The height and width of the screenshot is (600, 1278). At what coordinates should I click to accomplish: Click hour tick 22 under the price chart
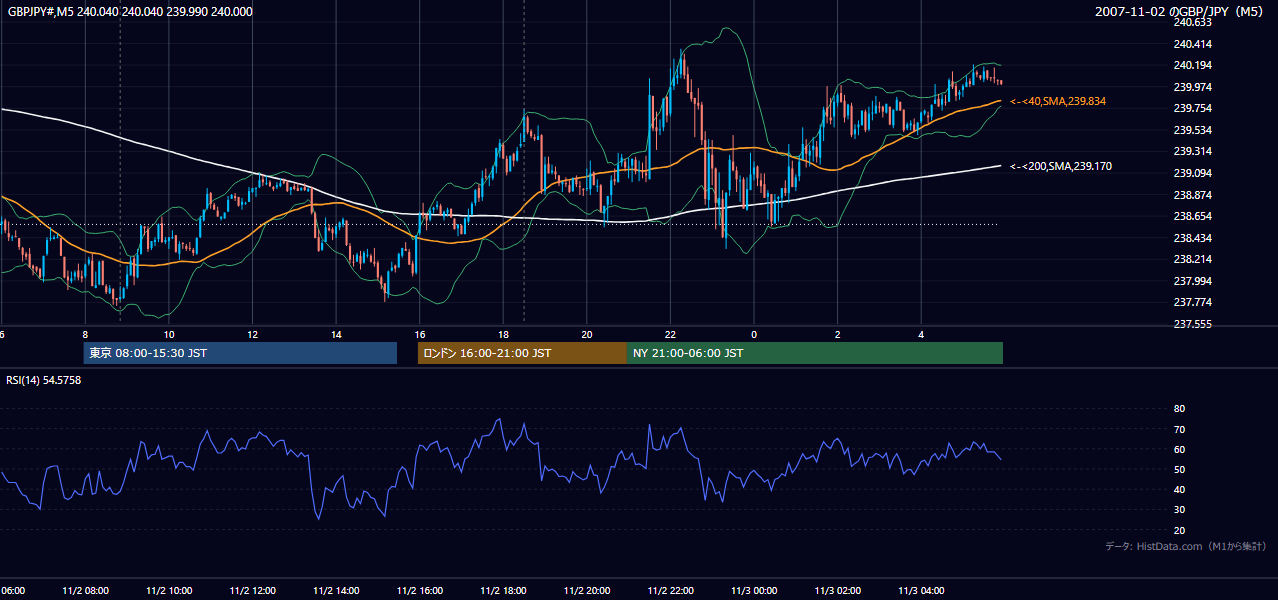pyautogui.click(x=671, y=334)
